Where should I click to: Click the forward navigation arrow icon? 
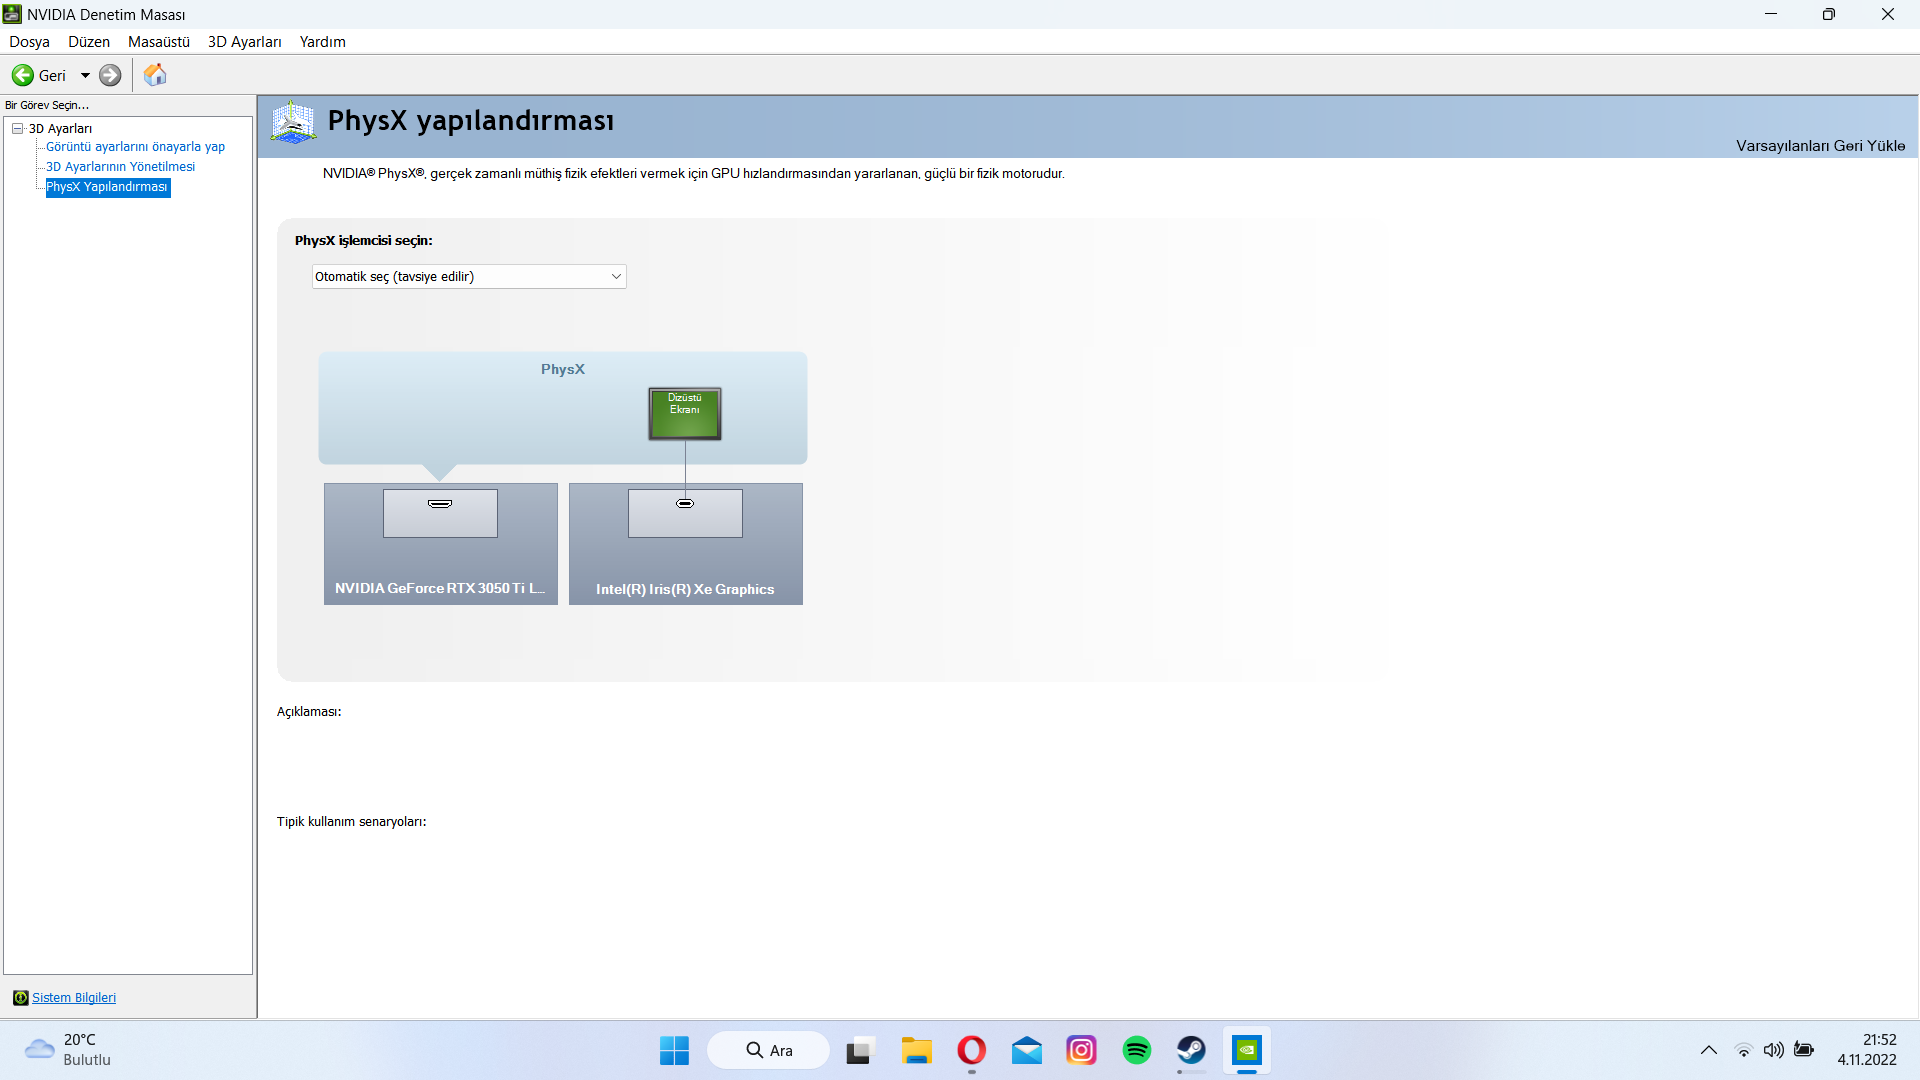[x=110, y=75]
